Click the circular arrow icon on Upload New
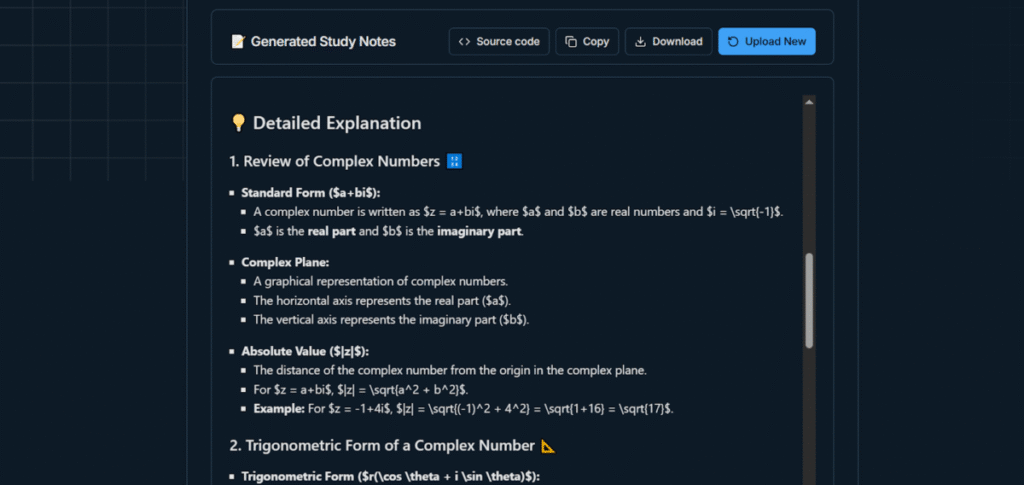Viewport: 1024px width, 485px height. pos(733,42)
